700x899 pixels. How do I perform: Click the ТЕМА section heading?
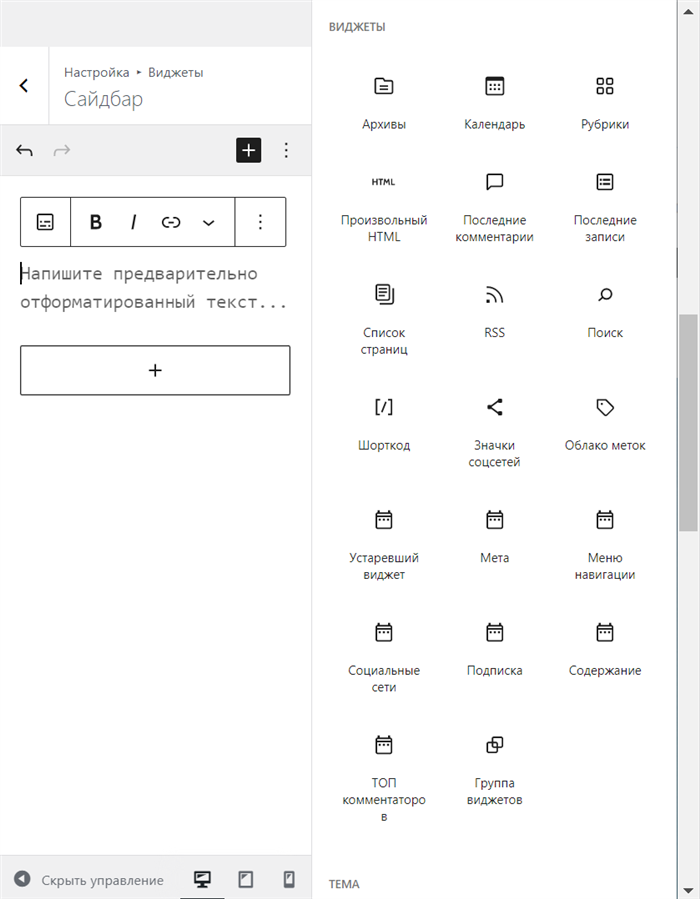coord(344,884)
